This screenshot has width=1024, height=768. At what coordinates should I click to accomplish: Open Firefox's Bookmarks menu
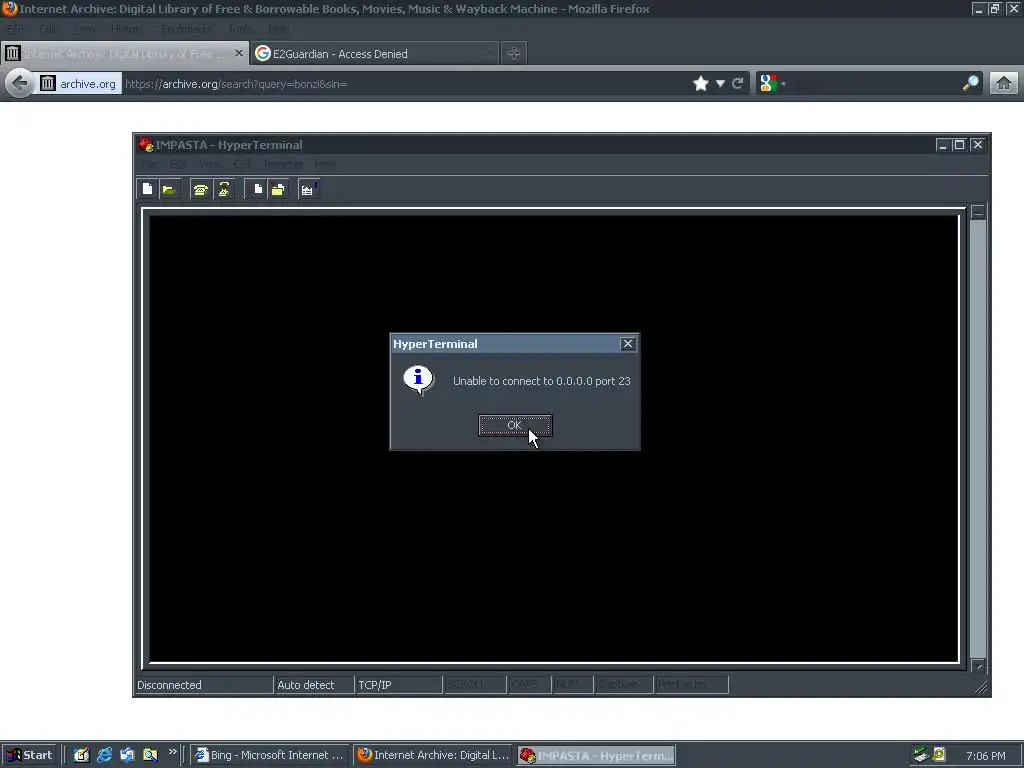(x=187, y=29)
